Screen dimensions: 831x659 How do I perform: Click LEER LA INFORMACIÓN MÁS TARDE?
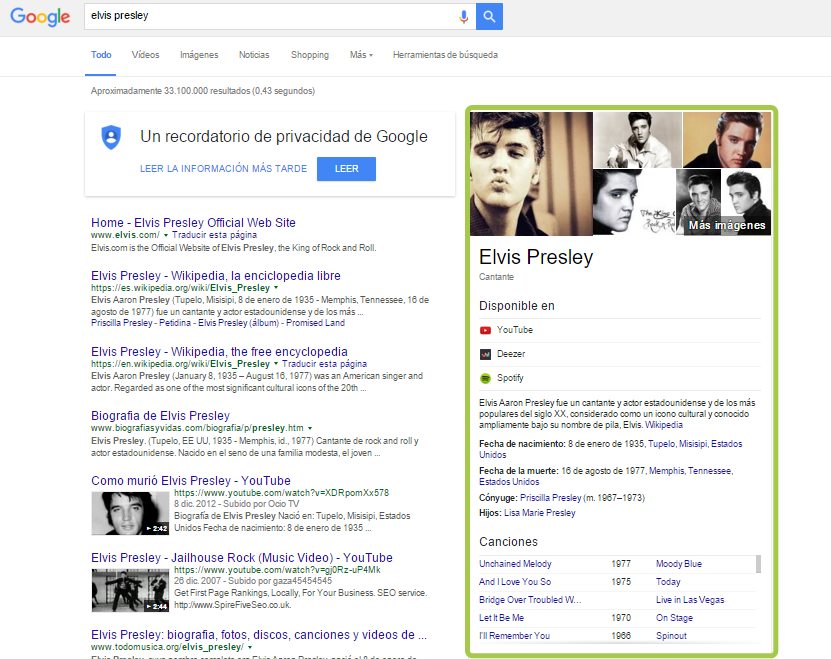[x=223, y=169]
